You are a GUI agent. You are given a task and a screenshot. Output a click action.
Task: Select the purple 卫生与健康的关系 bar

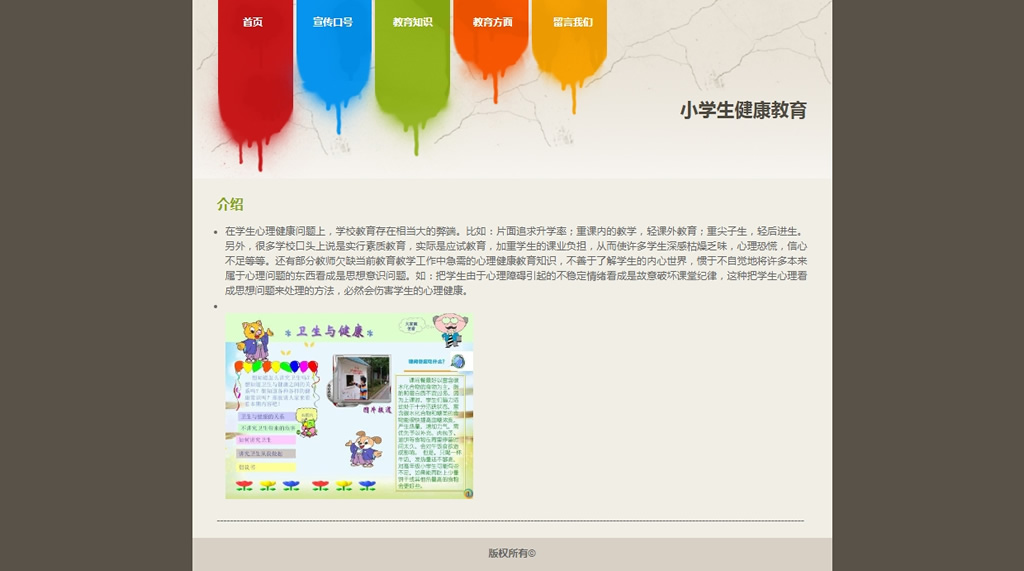click(262, 416)
